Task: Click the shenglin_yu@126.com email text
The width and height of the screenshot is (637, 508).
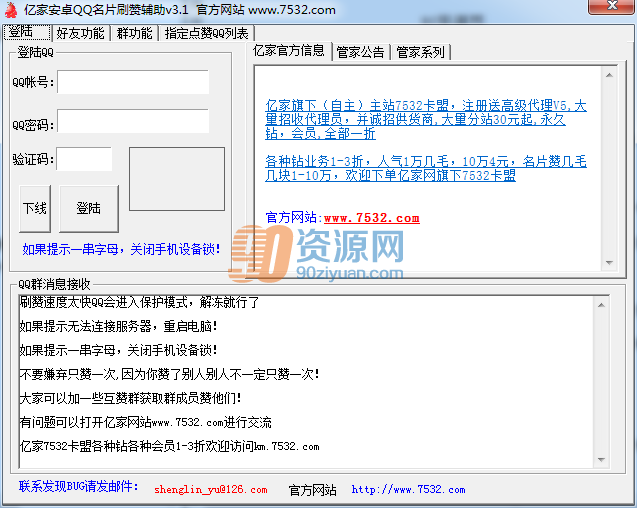Action: (x=211, y=489)
